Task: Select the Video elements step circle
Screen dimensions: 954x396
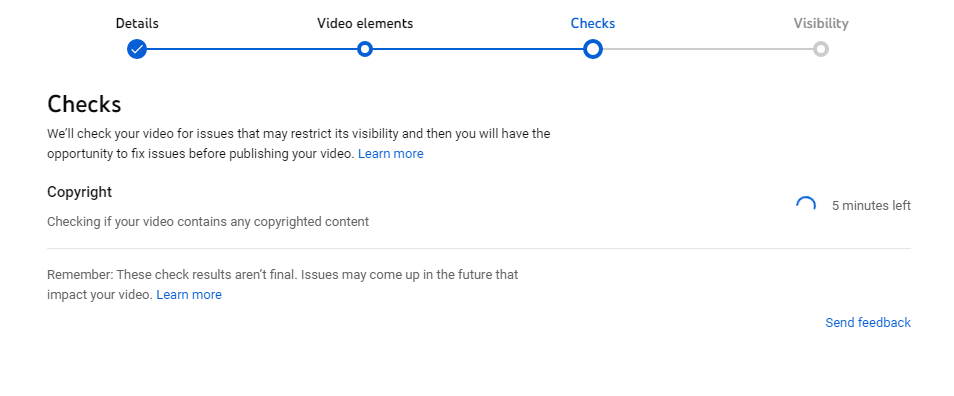Action: pyautogui.click(x=364, y=49)
